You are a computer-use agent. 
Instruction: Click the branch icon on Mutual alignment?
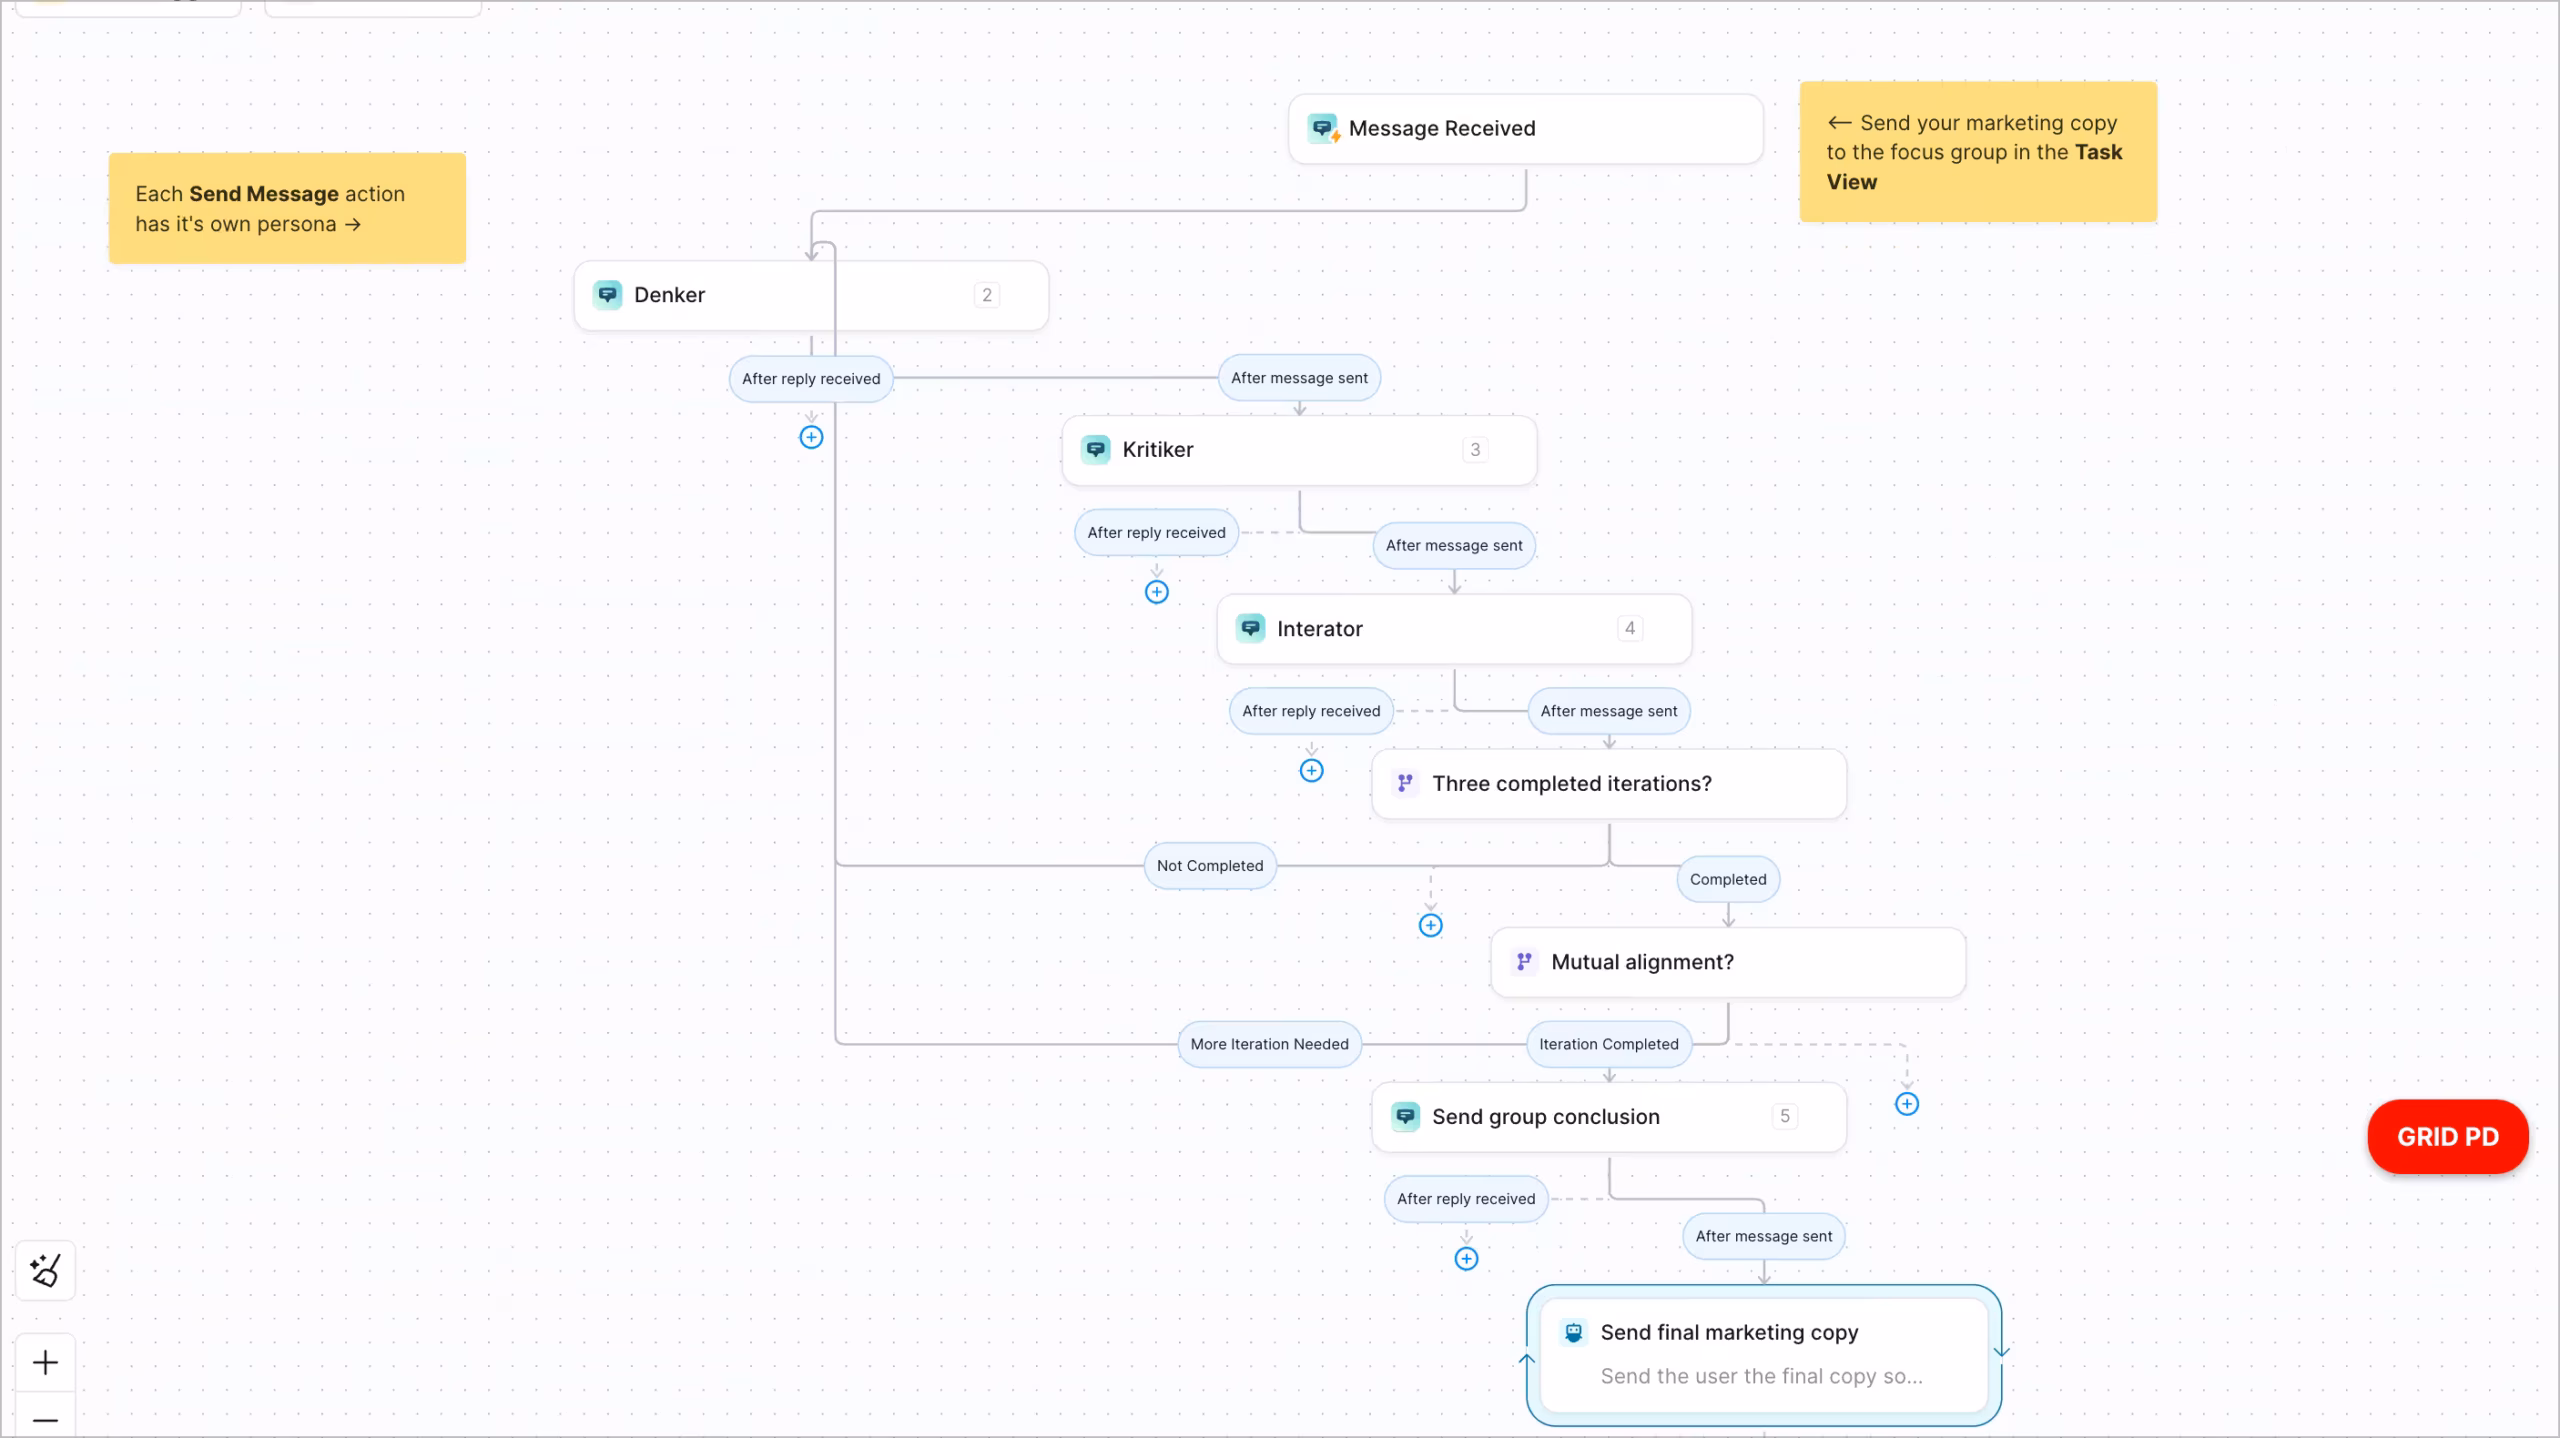click(x=1524, y=961)
